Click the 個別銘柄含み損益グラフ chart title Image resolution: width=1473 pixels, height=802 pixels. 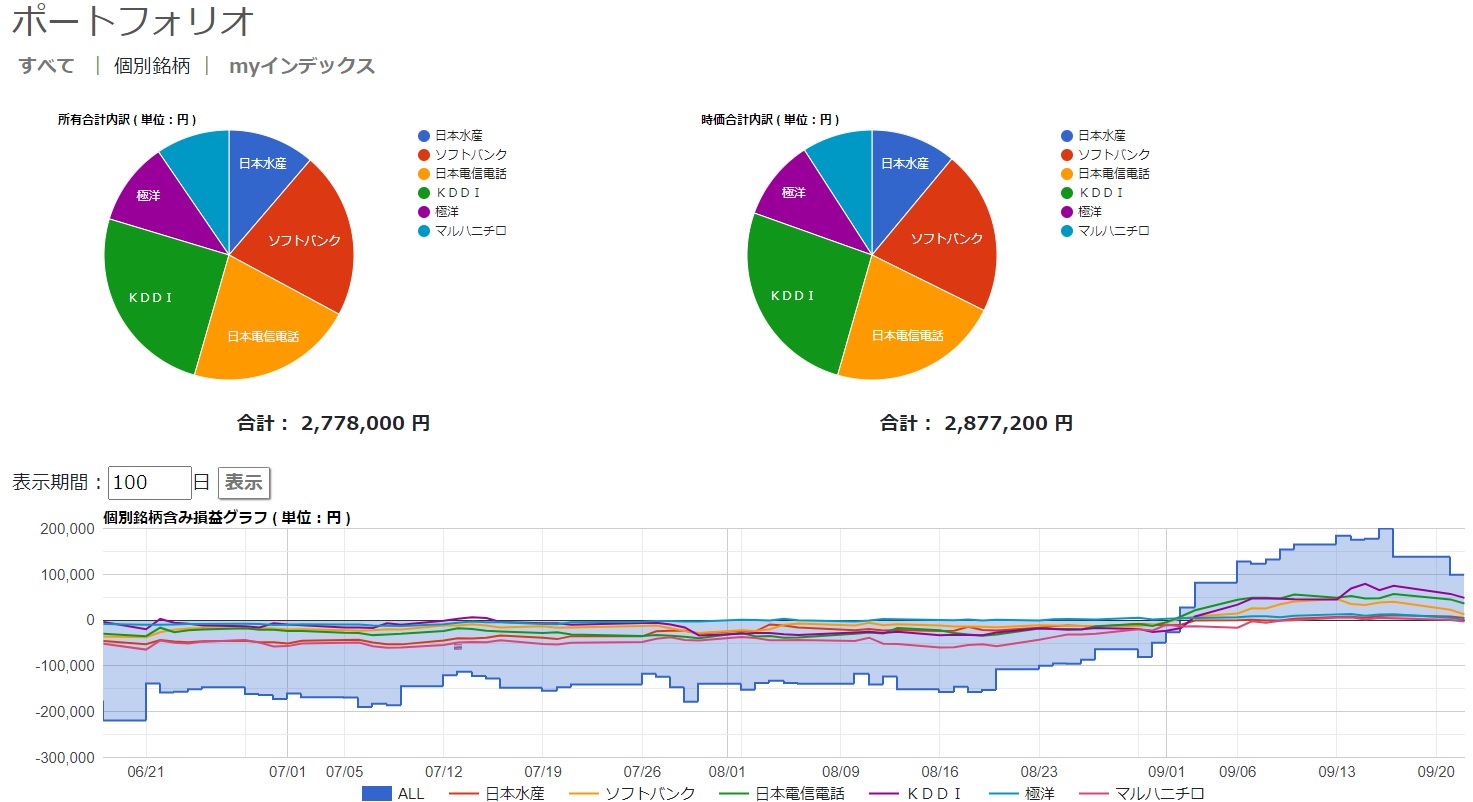(227, 518)
